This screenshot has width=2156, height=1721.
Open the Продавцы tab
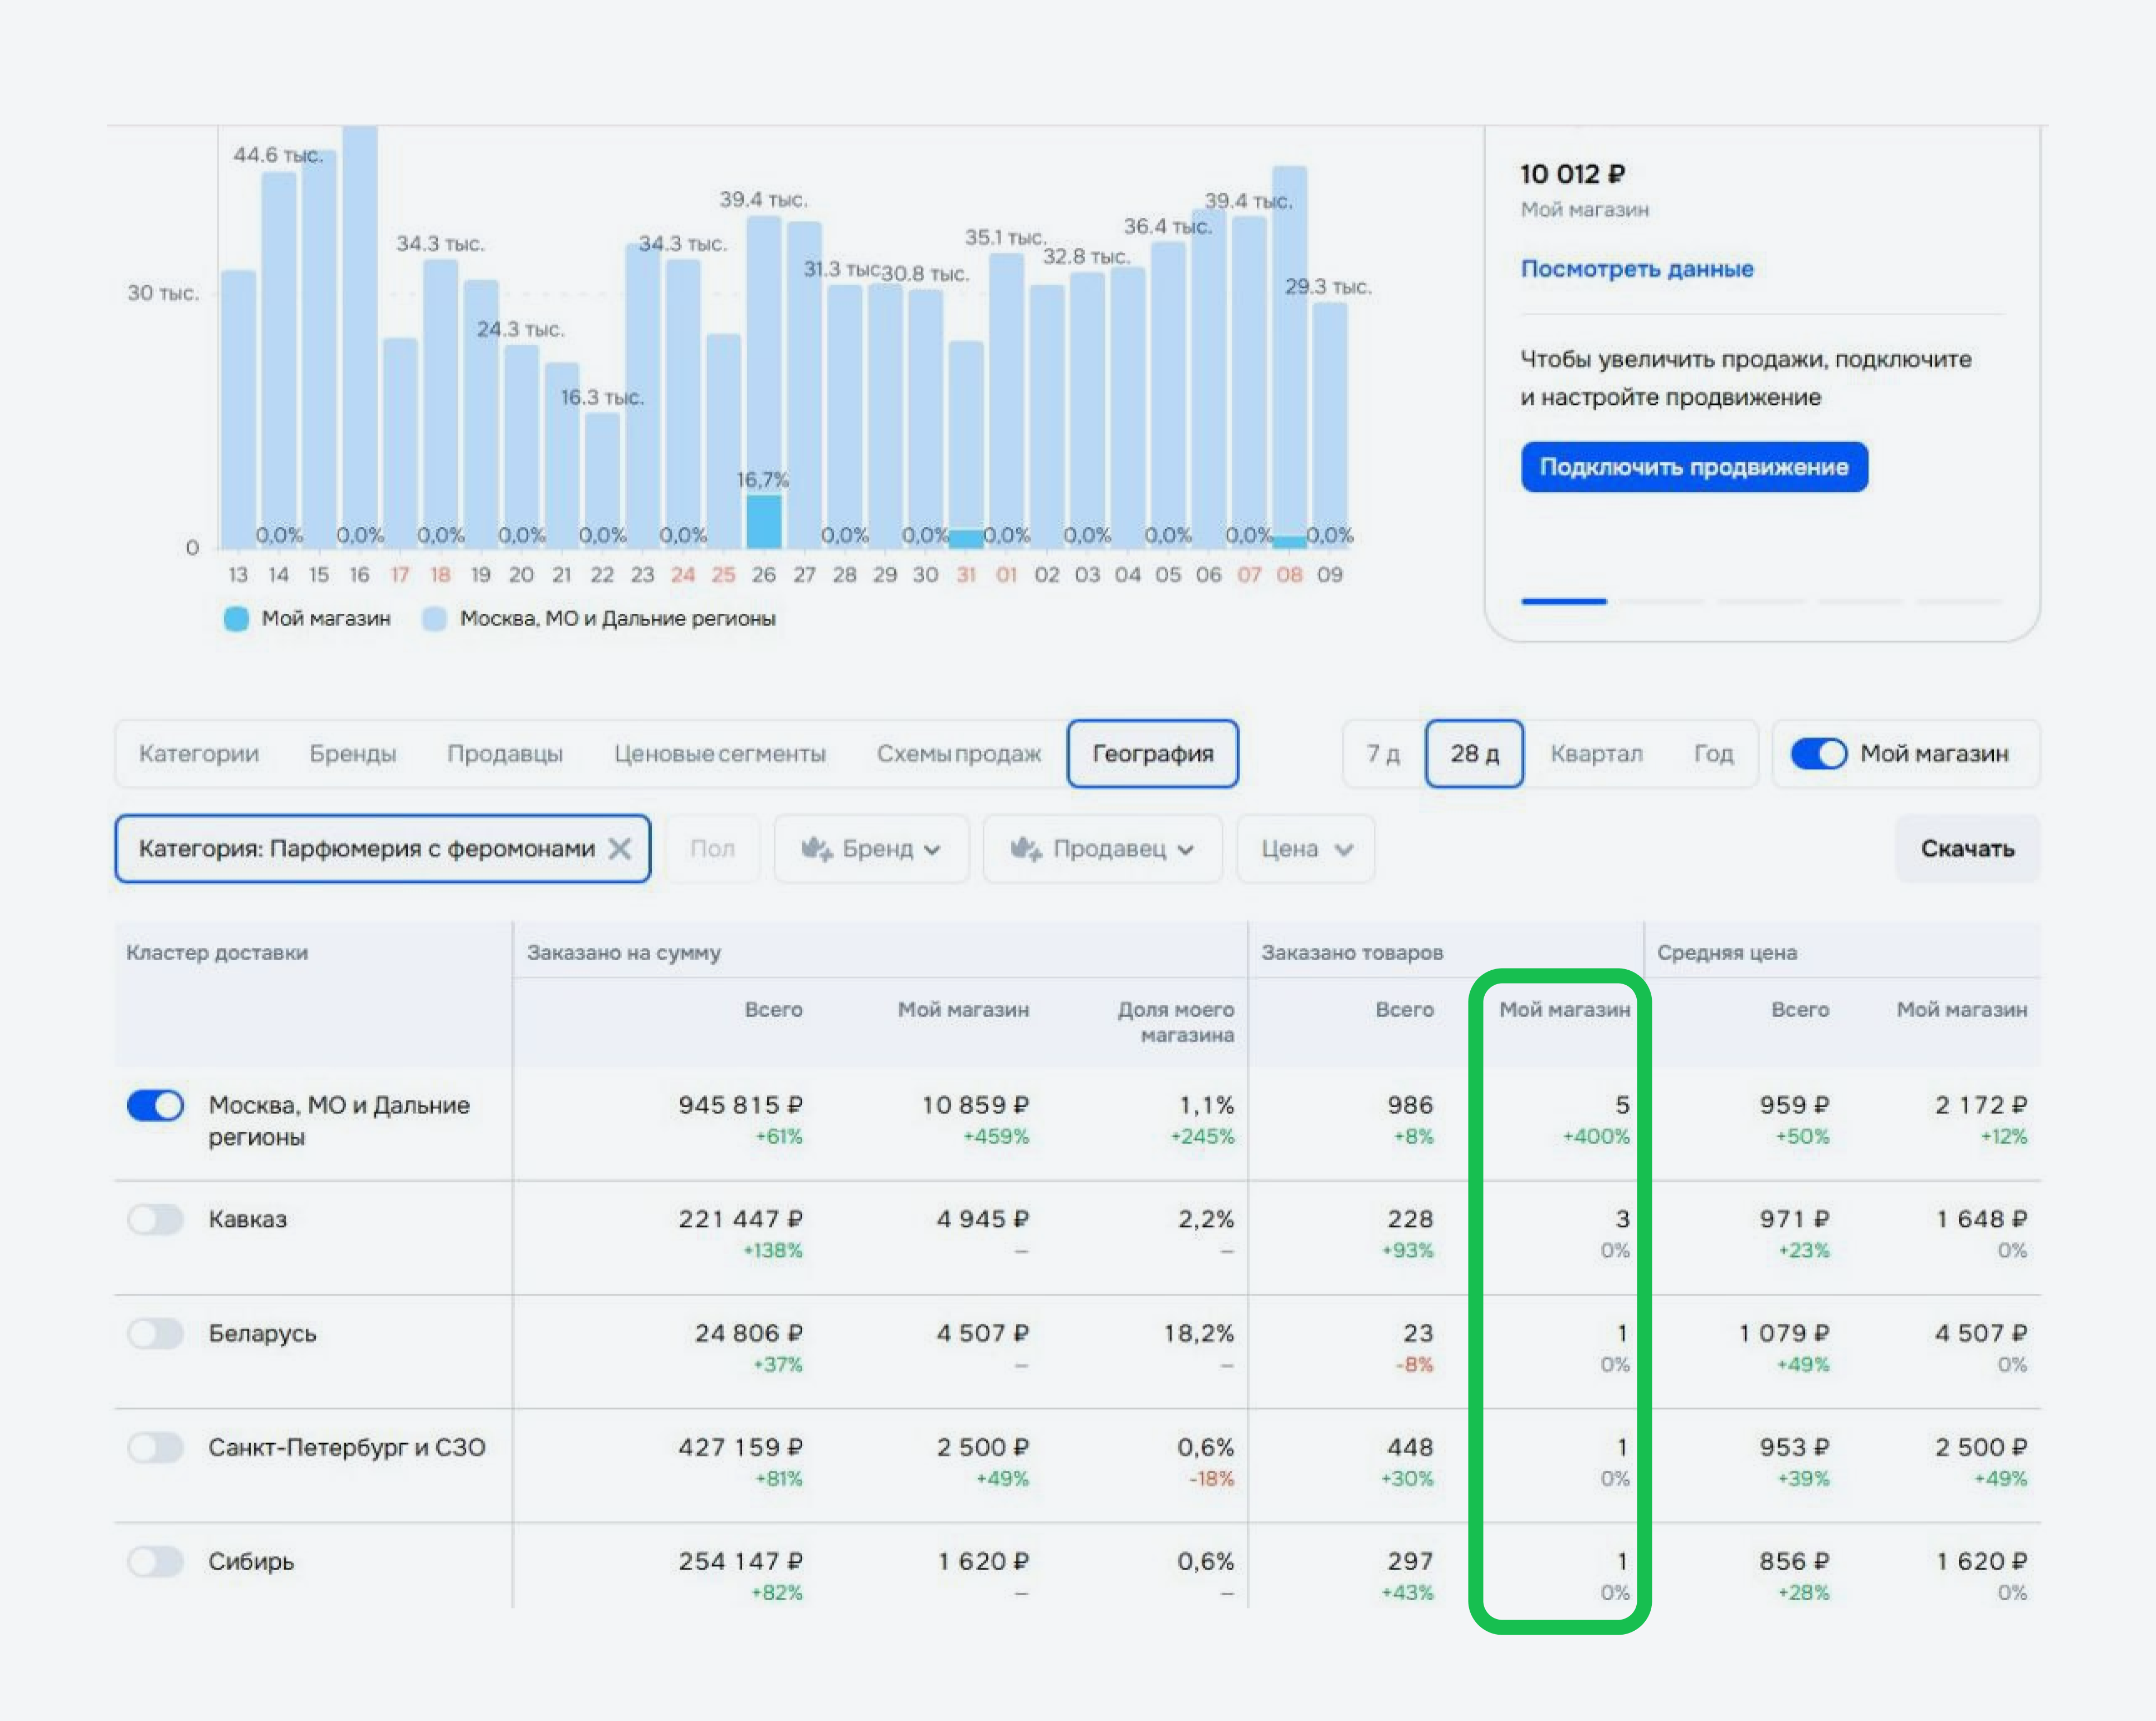[505, 754]
